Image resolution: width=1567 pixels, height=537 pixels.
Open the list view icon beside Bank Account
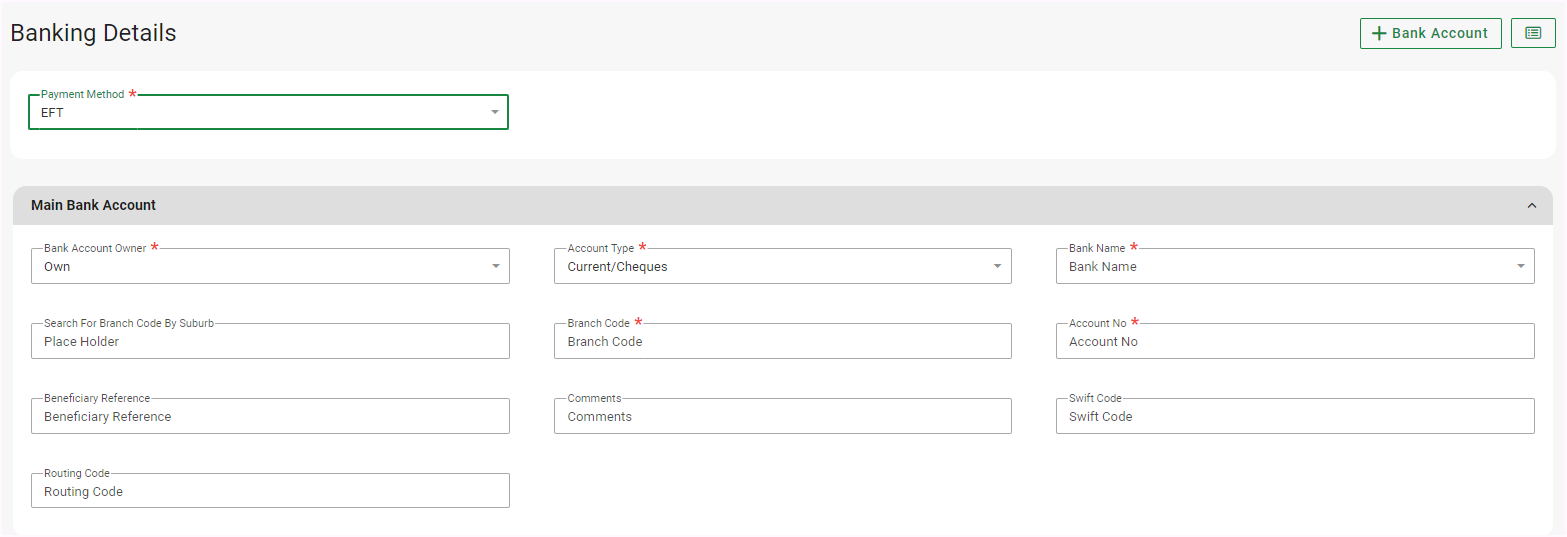(1533, 33)
